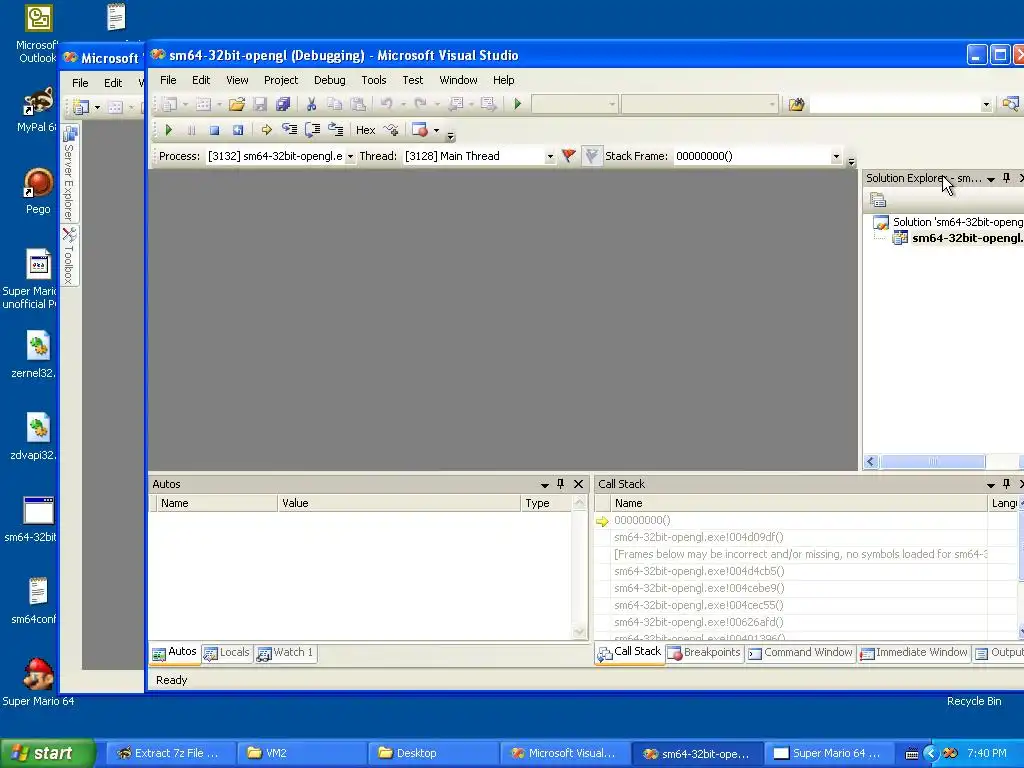
Task: Open the Find combo box dropdown arrow
Action: pyautogui.click(x=986, y=104)
